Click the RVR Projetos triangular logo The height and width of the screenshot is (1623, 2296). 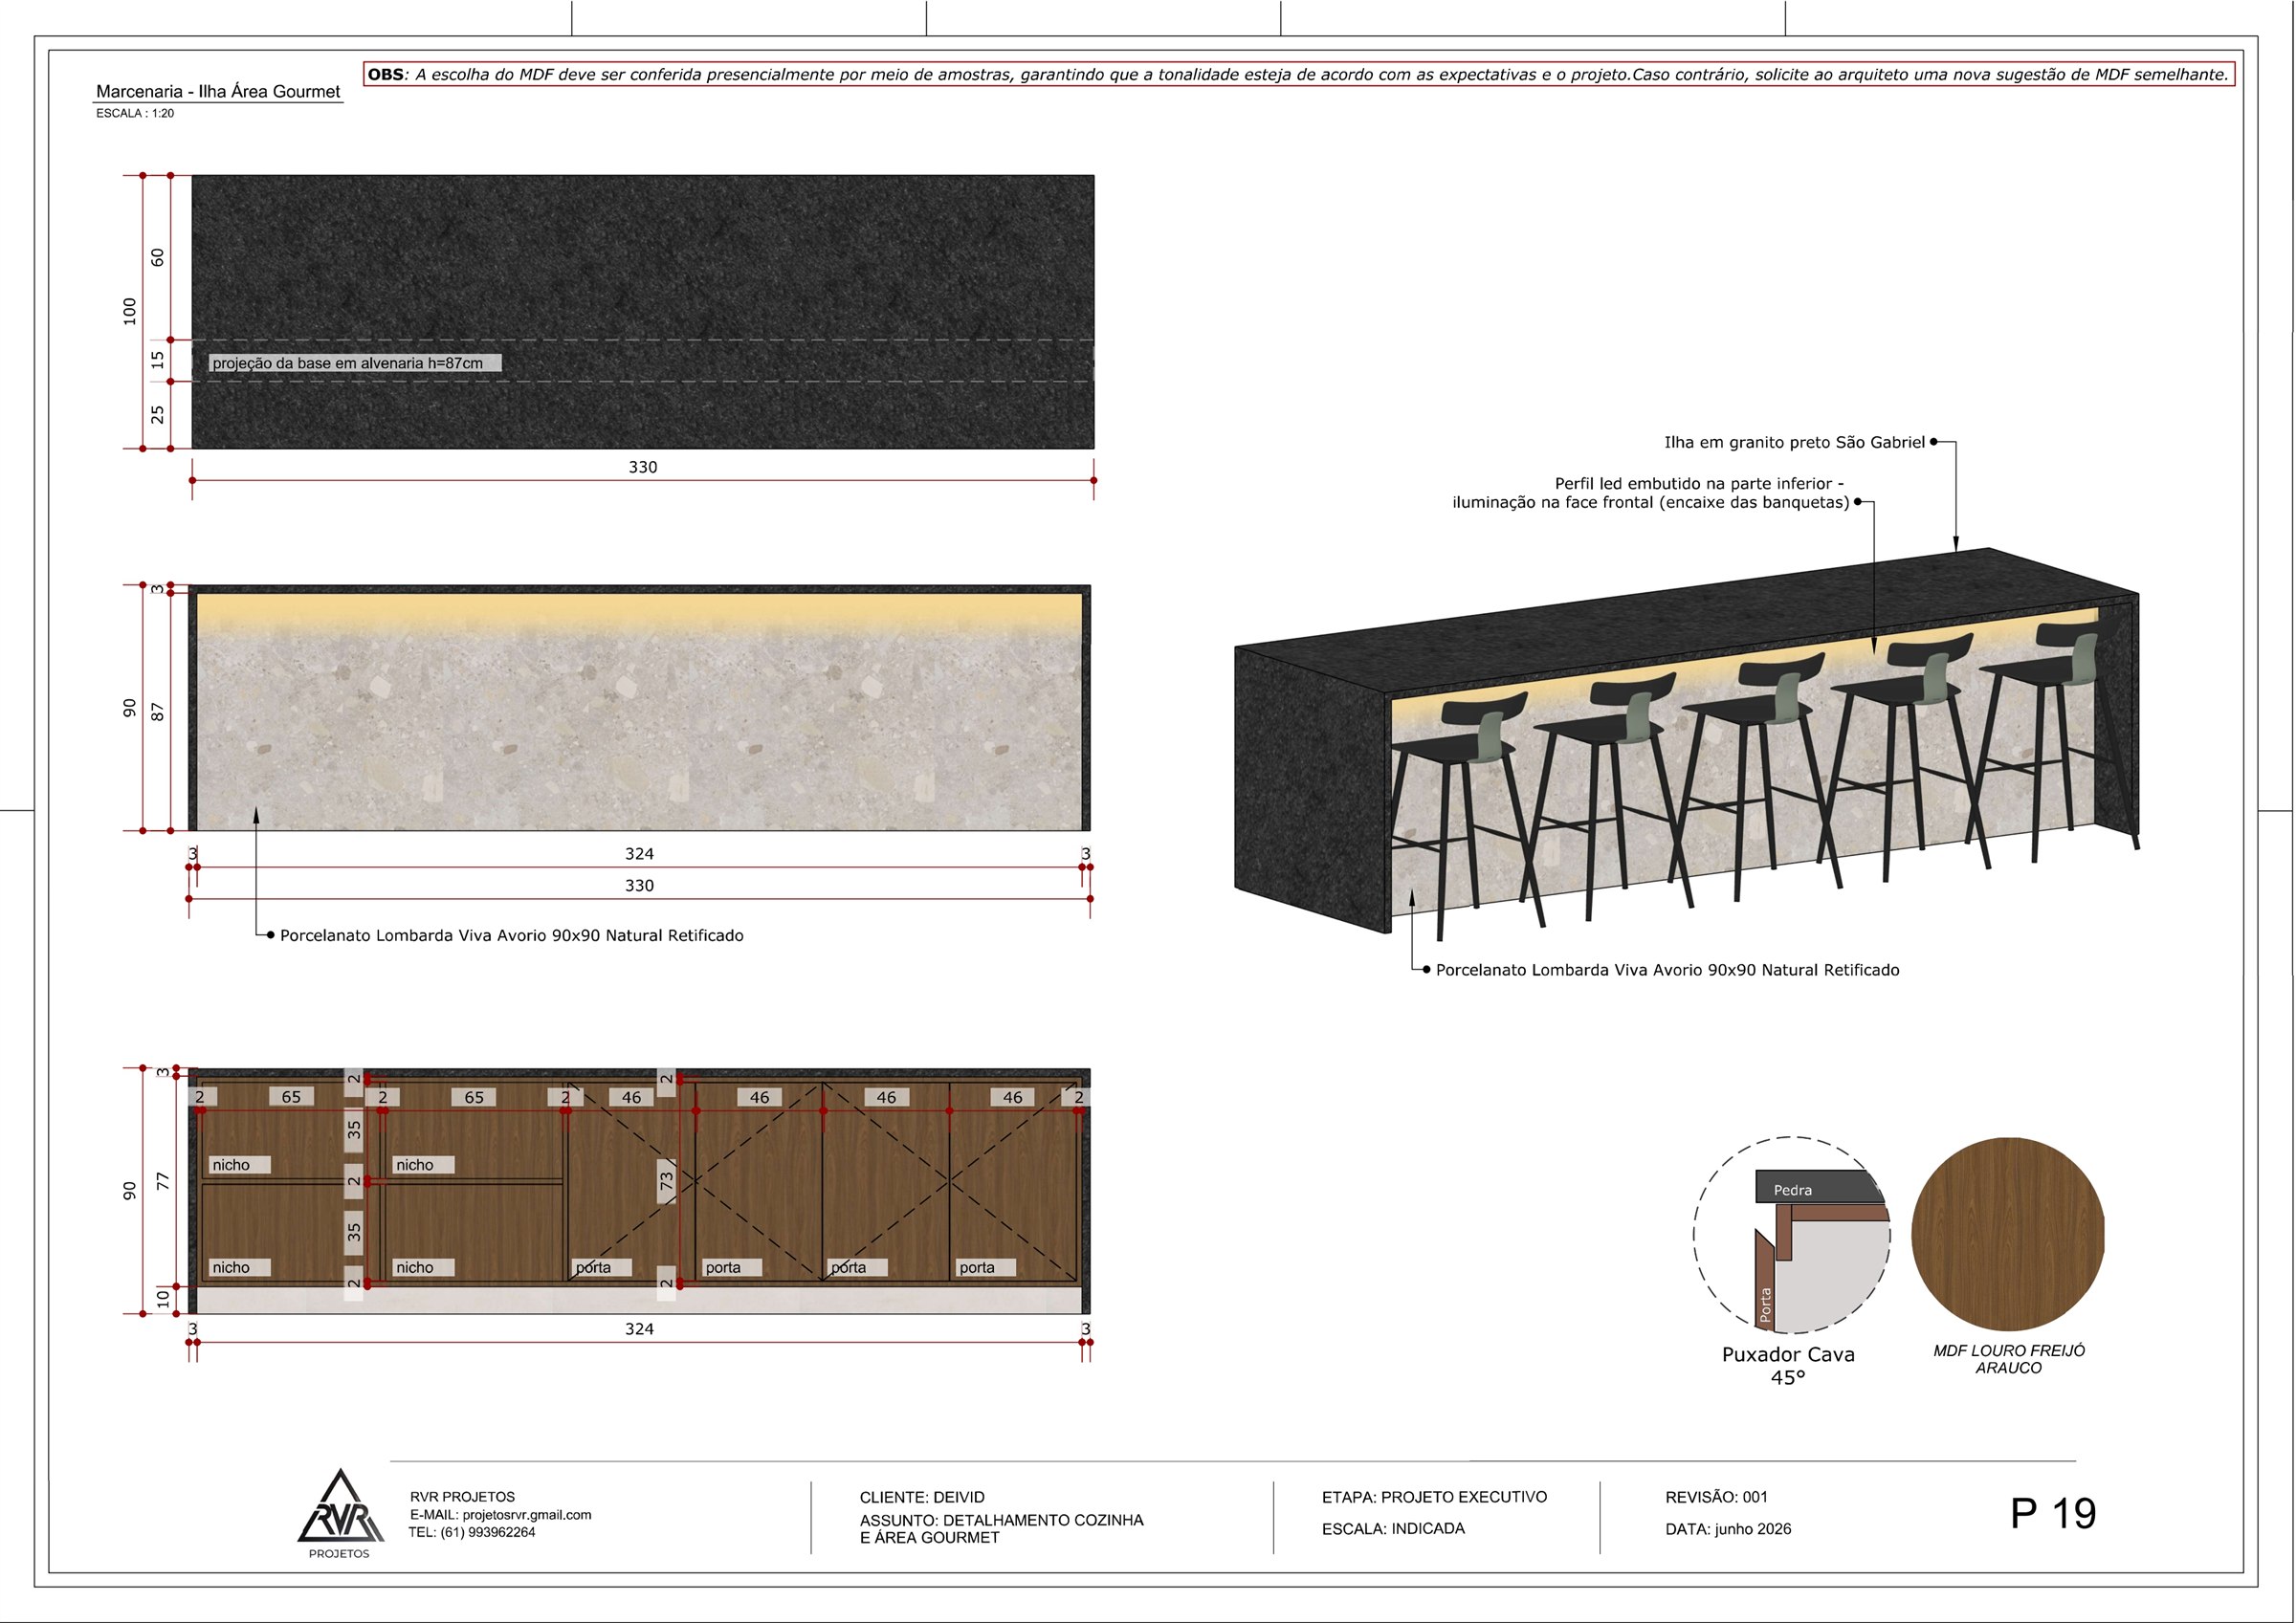coord(340,1513)
